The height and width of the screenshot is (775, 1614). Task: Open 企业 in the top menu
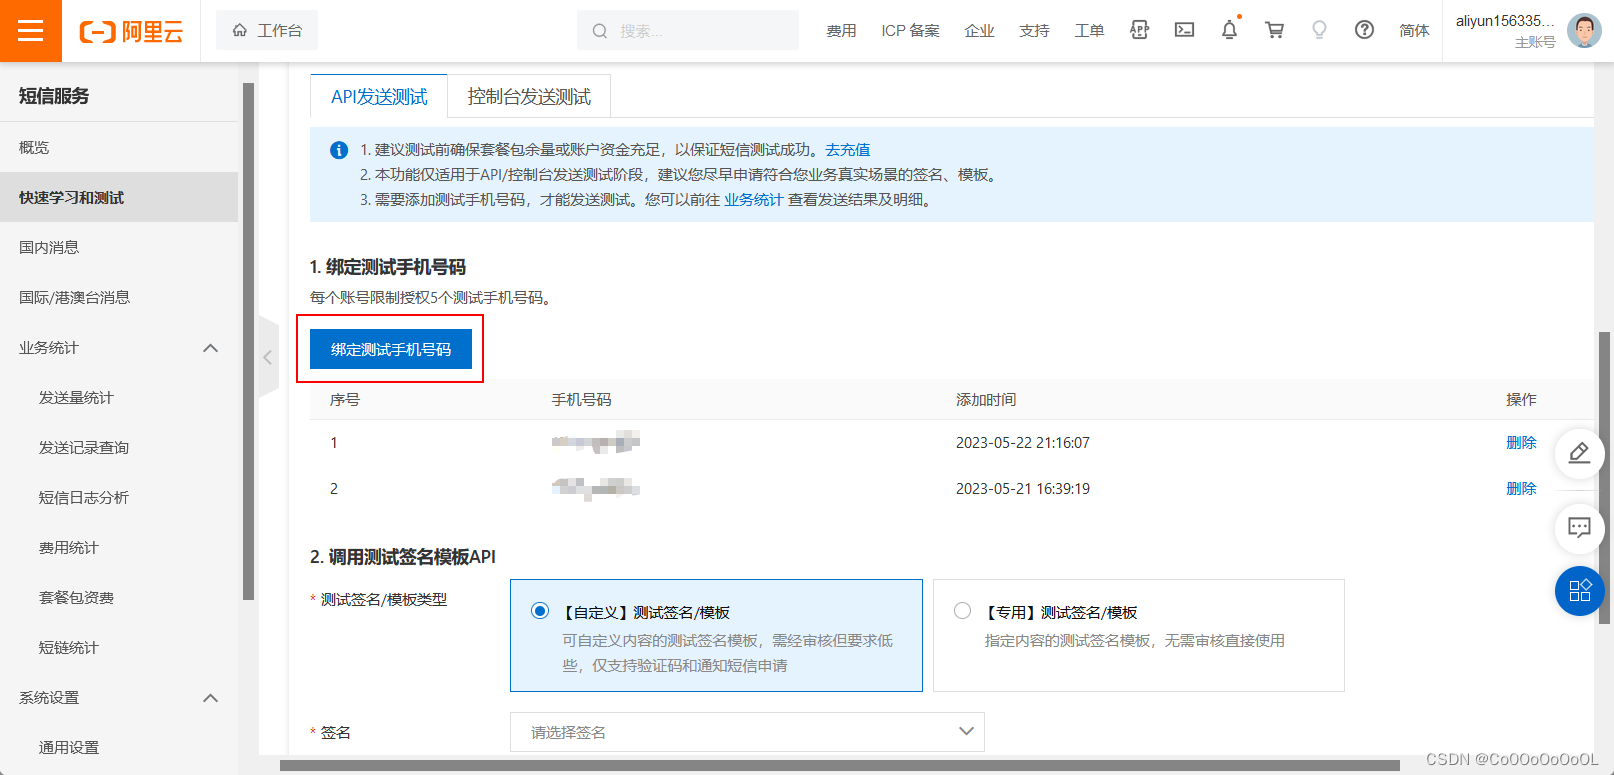click(979, 31)
